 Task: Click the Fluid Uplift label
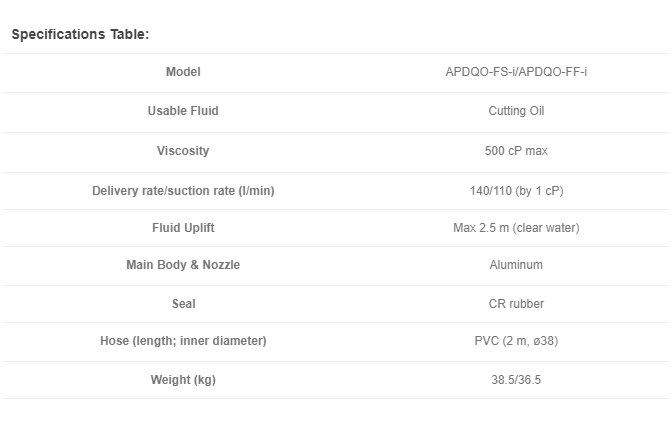tap(183, 228)
